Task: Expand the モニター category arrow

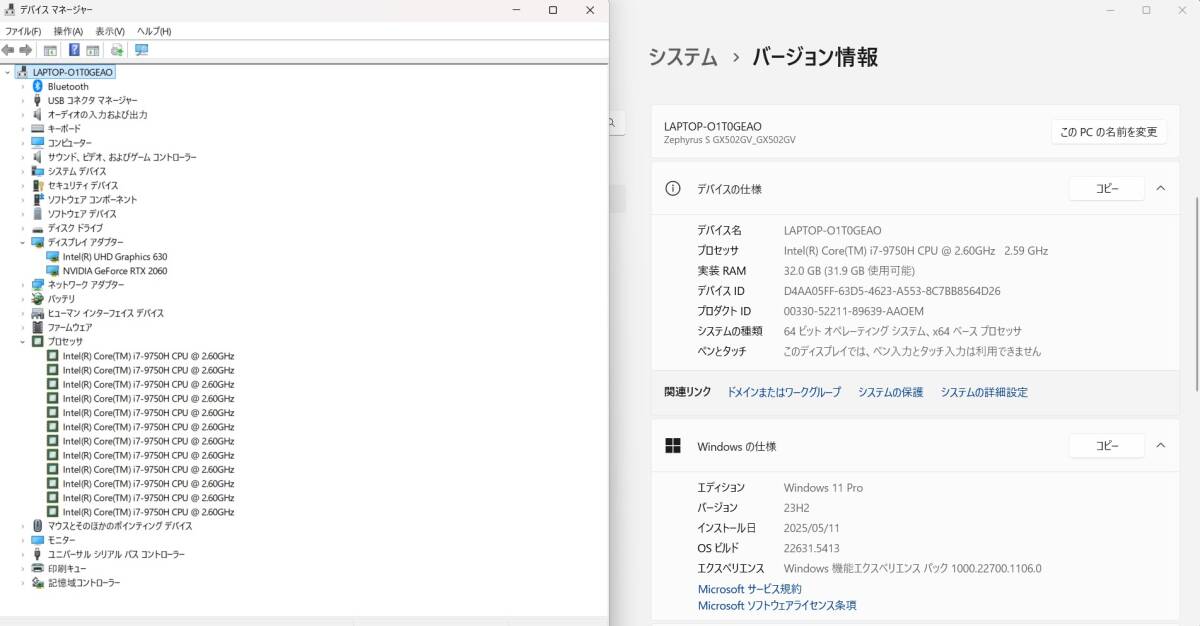Action: click(23, 540)
